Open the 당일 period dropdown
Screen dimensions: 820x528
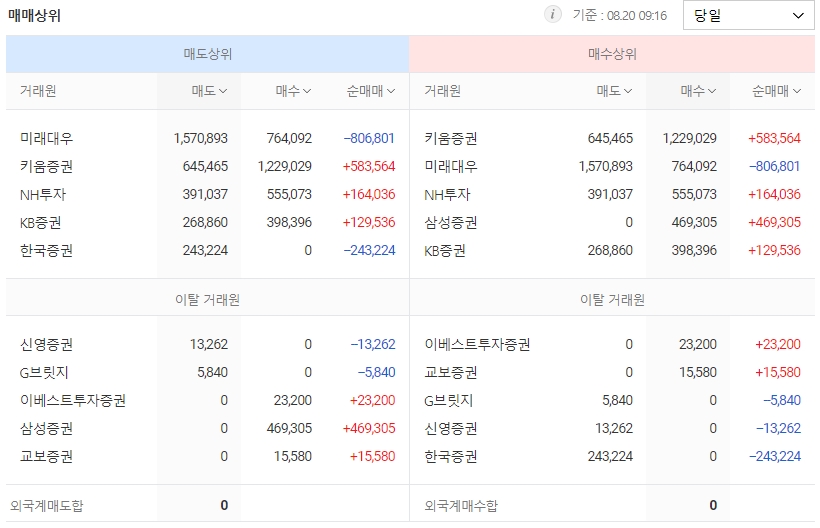click(x=748, y=15)
